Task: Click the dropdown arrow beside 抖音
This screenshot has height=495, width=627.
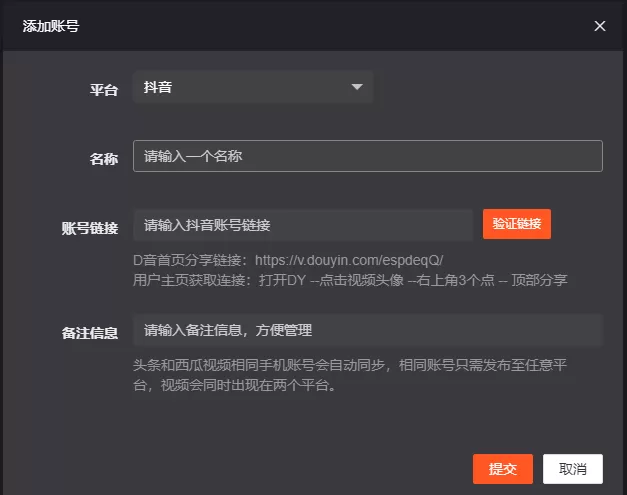Action: (357, 87)
